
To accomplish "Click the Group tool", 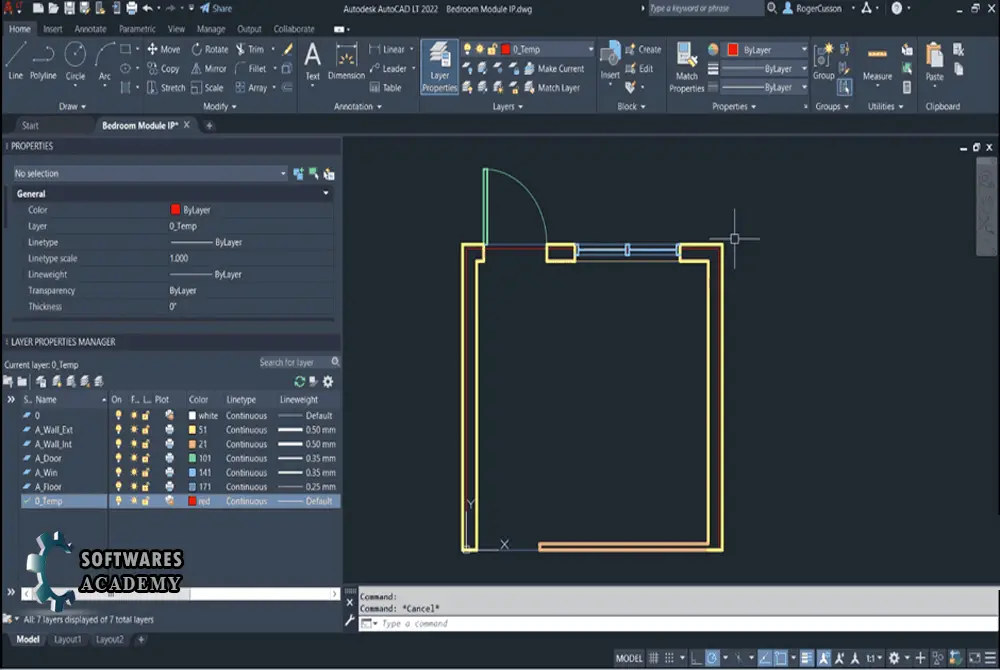I will pos(823,62).
